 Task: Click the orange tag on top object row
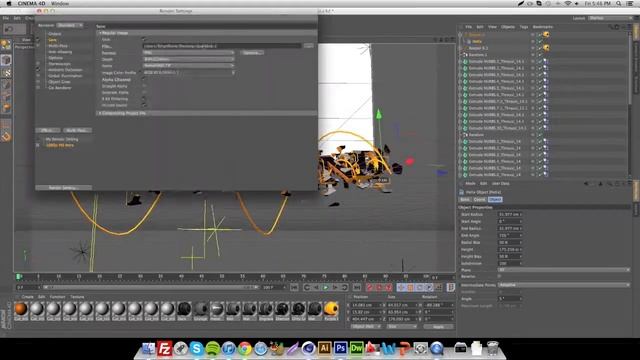[546, 35]
